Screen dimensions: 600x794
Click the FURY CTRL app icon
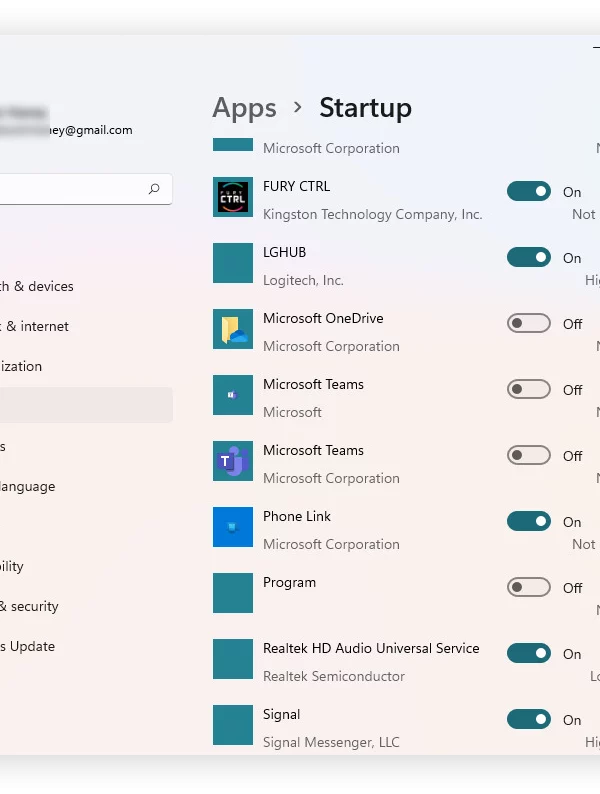pyautogui.click(x=233, y=197)
